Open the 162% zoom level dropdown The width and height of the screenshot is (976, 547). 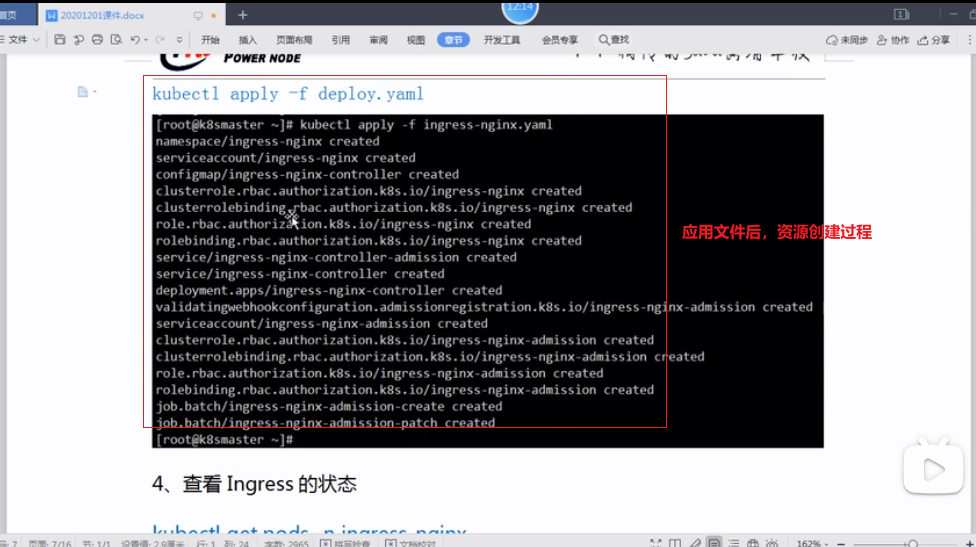click(813, 543)
